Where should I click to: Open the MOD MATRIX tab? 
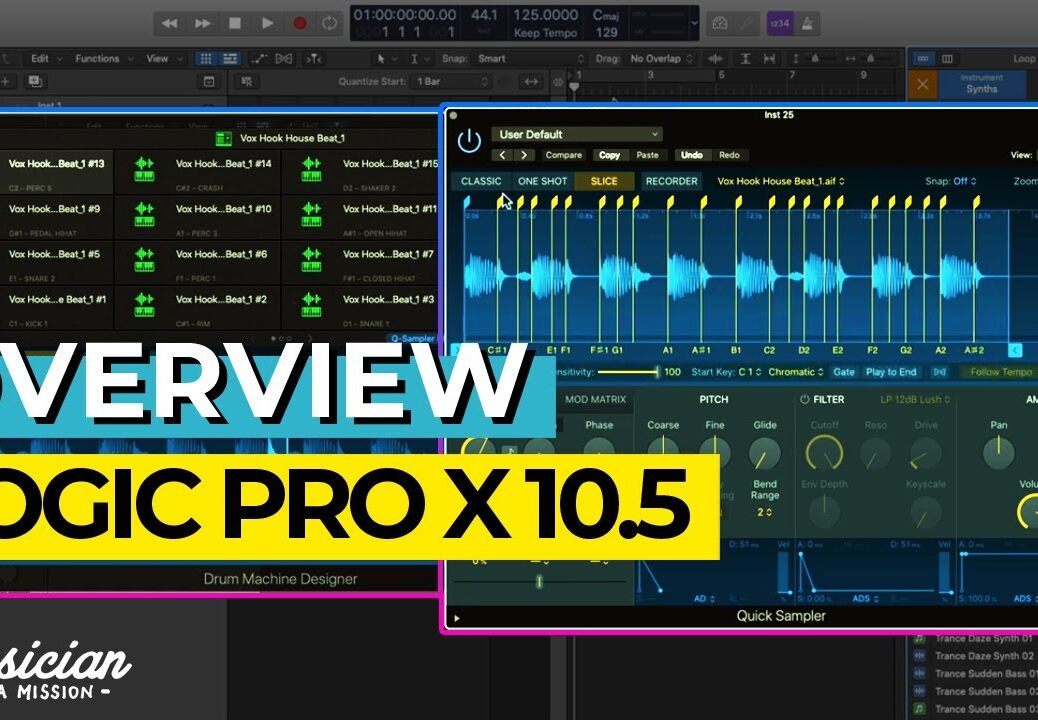(x=595, y=400)
